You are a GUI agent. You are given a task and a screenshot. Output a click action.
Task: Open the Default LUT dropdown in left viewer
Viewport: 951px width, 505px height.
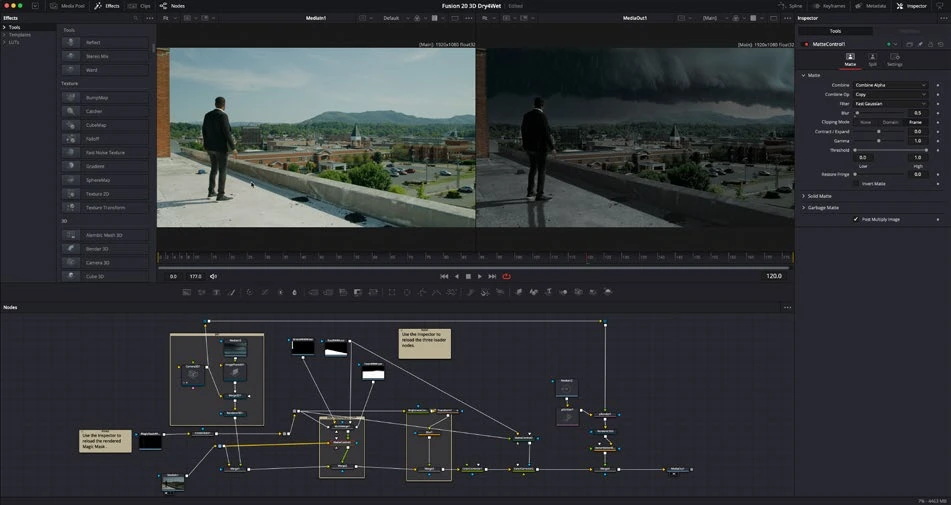pos(394,18)
